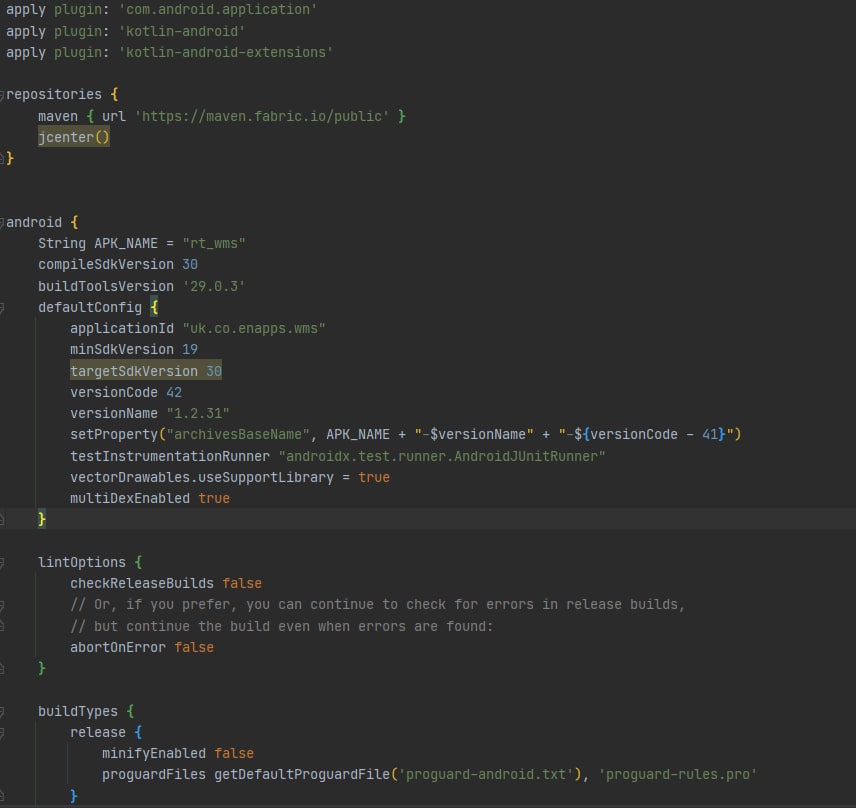This screenshot has height=808, width=856.
Task: Click the "rt_wms" APK_NAME value
Action: 214,243
